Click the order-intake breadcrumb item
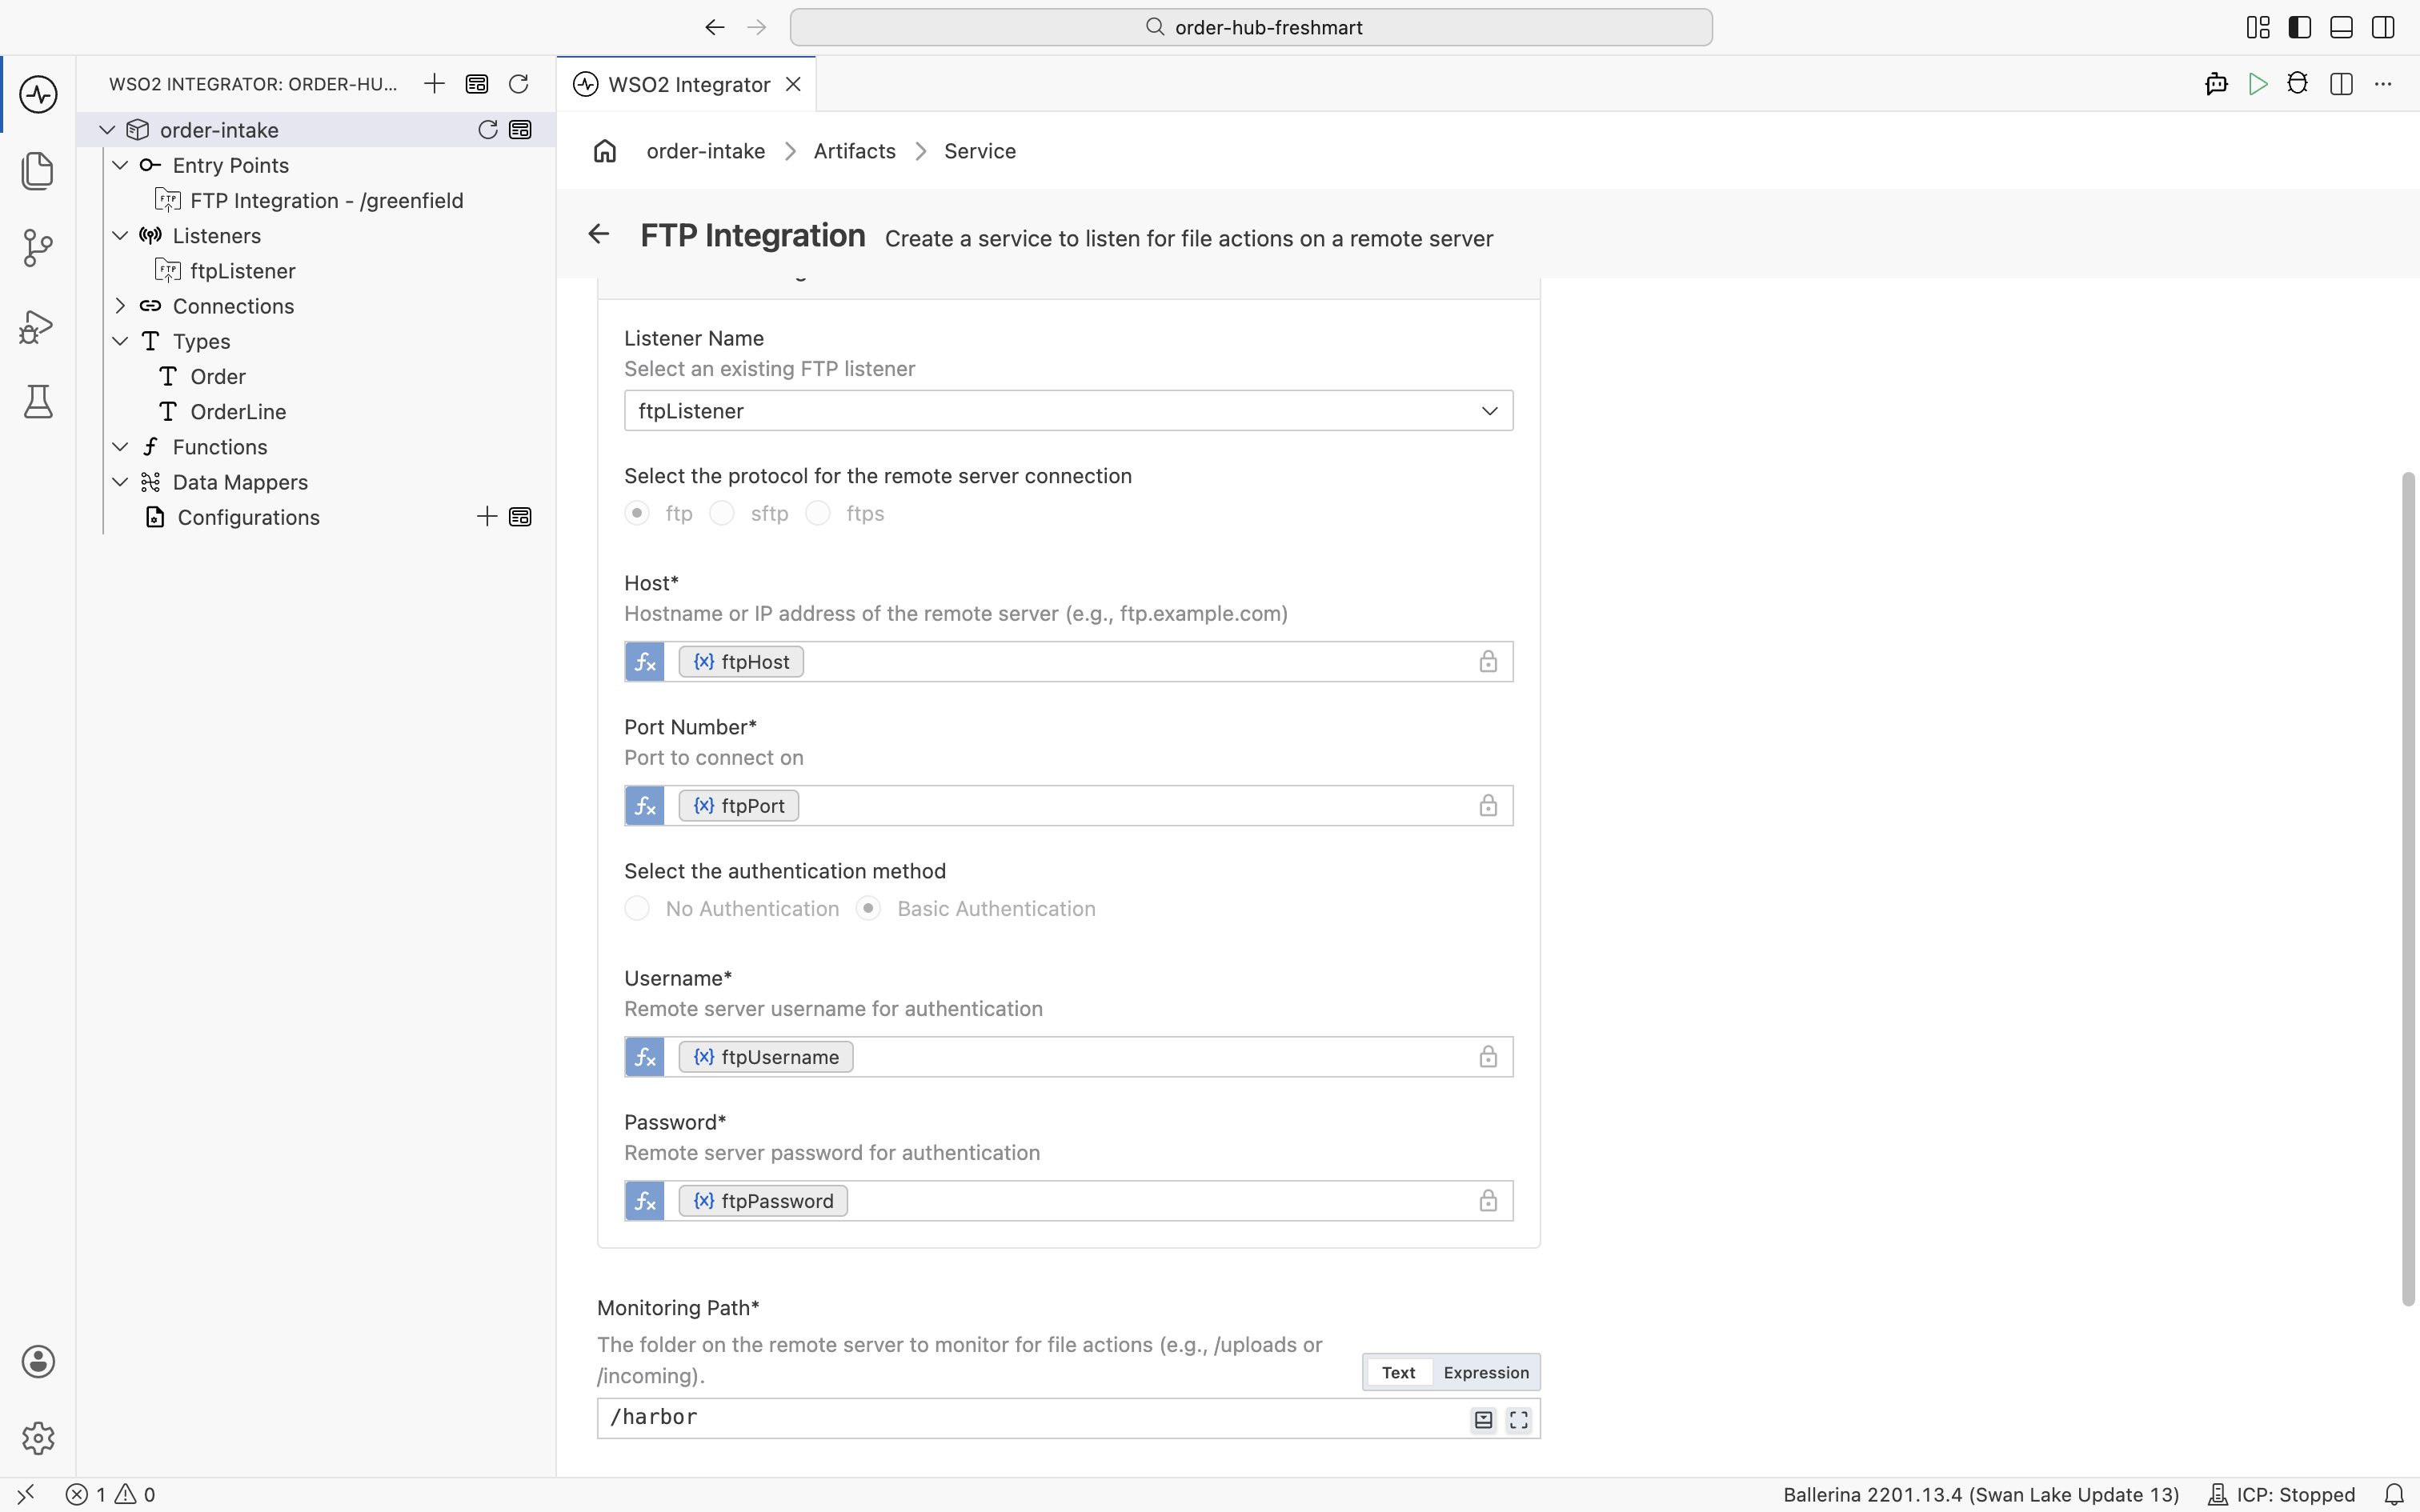The width and height of the screenshot is (2420, 1512). (705, 151)
